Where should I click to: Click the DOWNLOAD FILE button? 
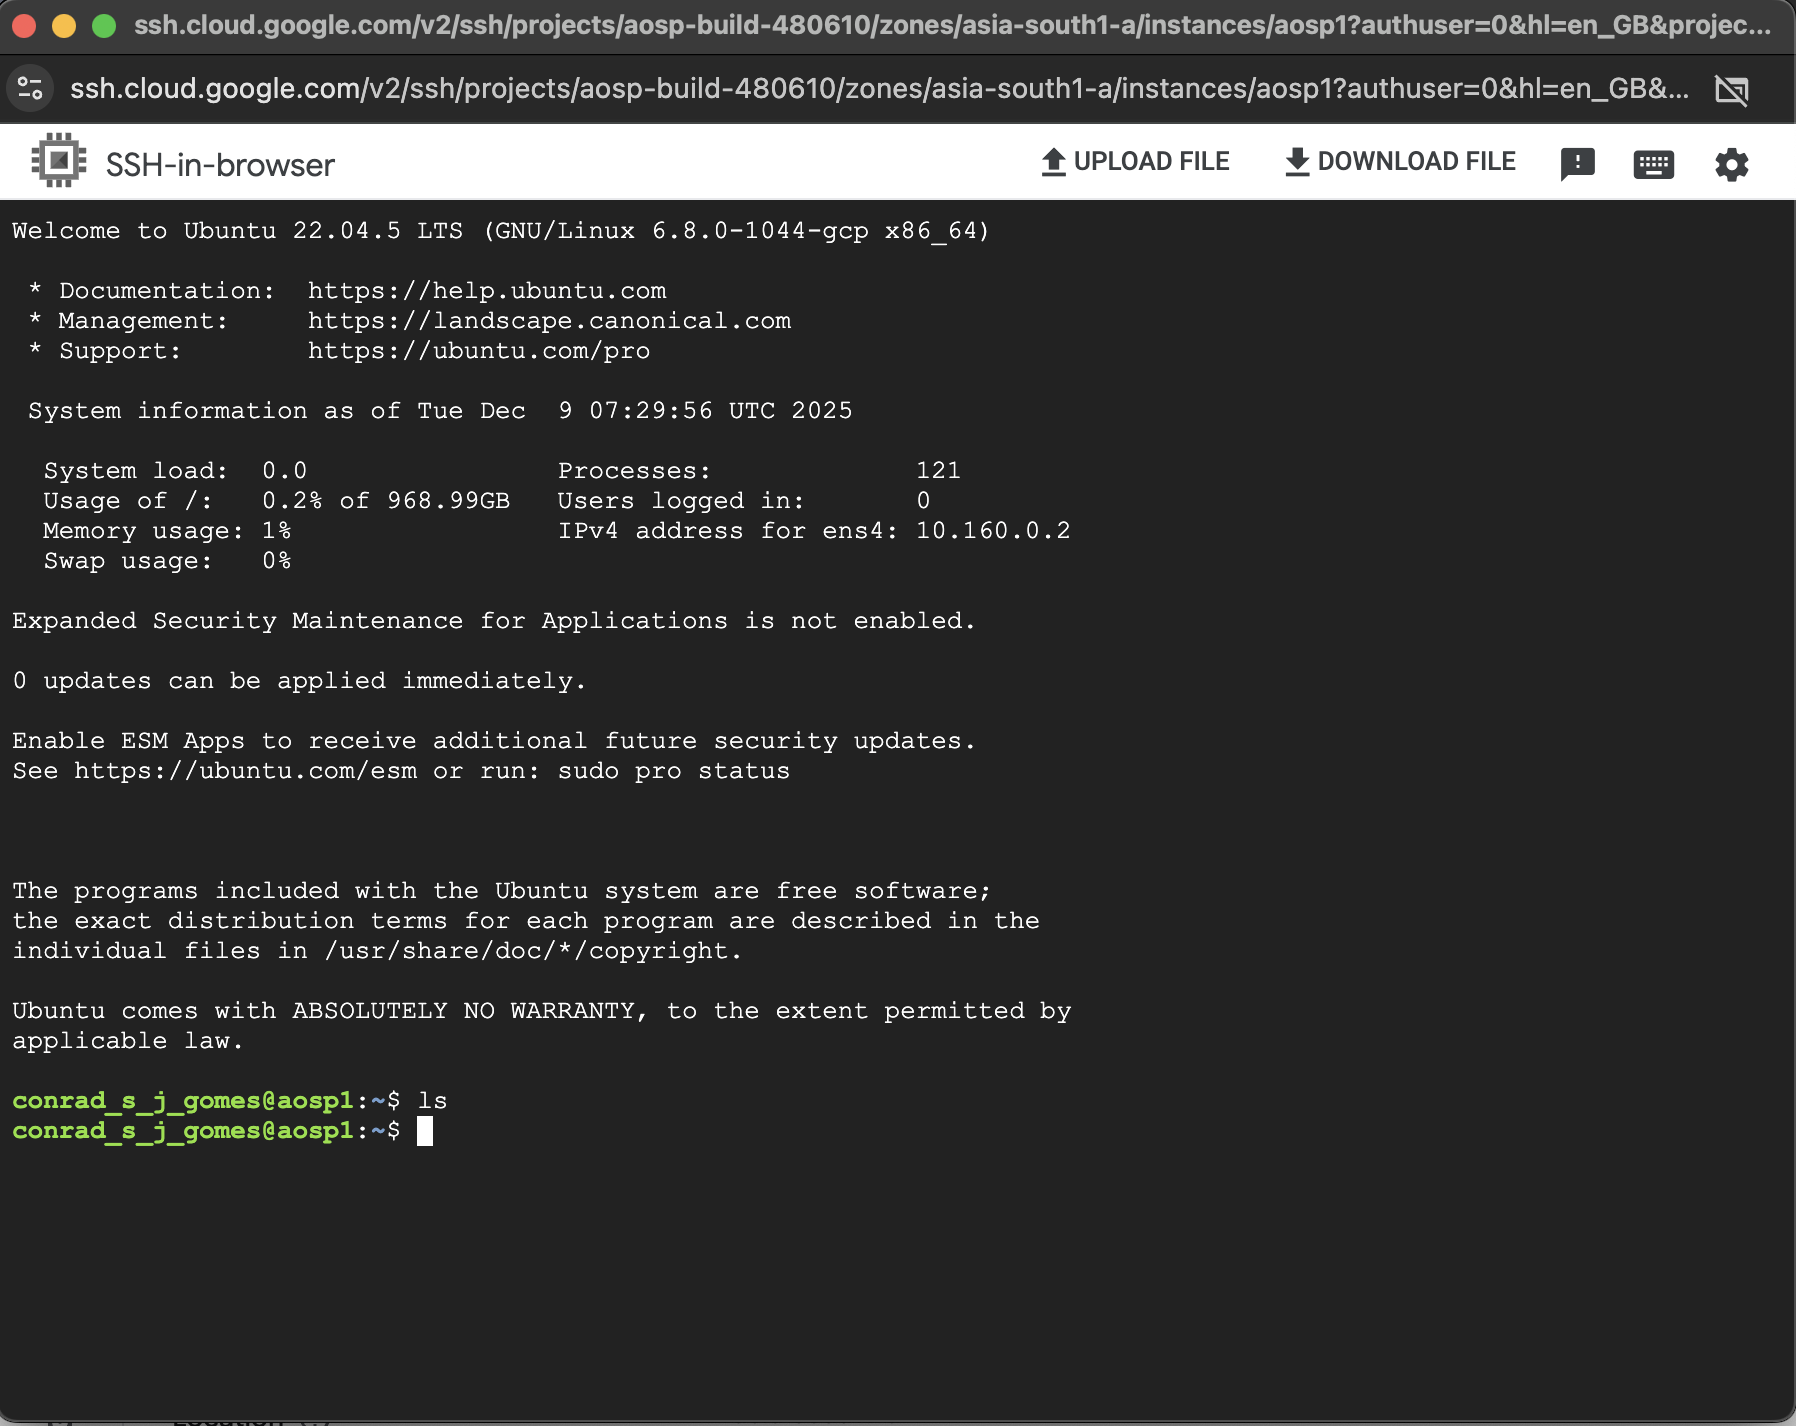click(x=1416, y=161)
